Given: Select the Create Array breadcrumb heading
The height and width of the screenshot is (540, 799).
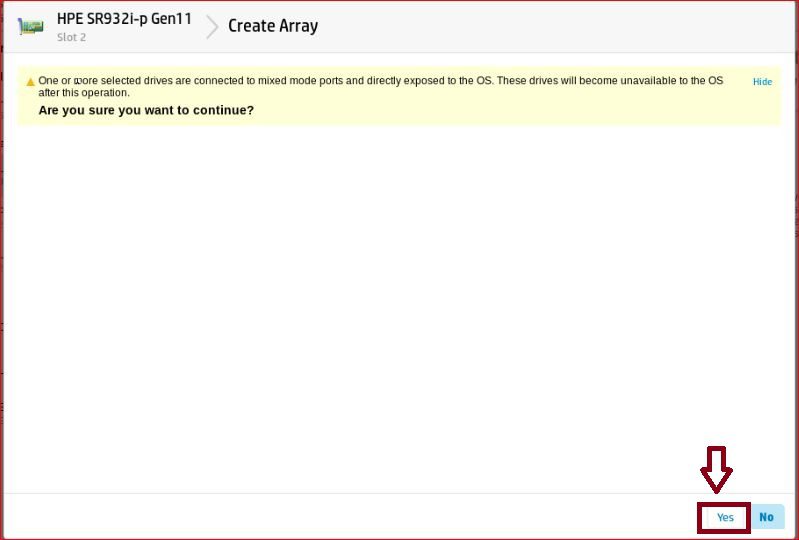Looking at the screenshot, I should (x=273, y=26).
